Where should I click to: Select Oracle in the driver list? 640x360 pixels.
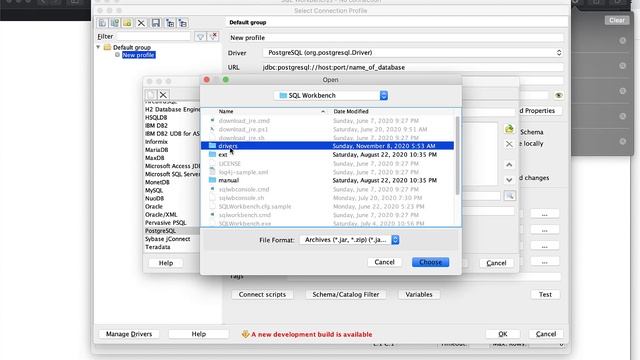pos(154,207)
